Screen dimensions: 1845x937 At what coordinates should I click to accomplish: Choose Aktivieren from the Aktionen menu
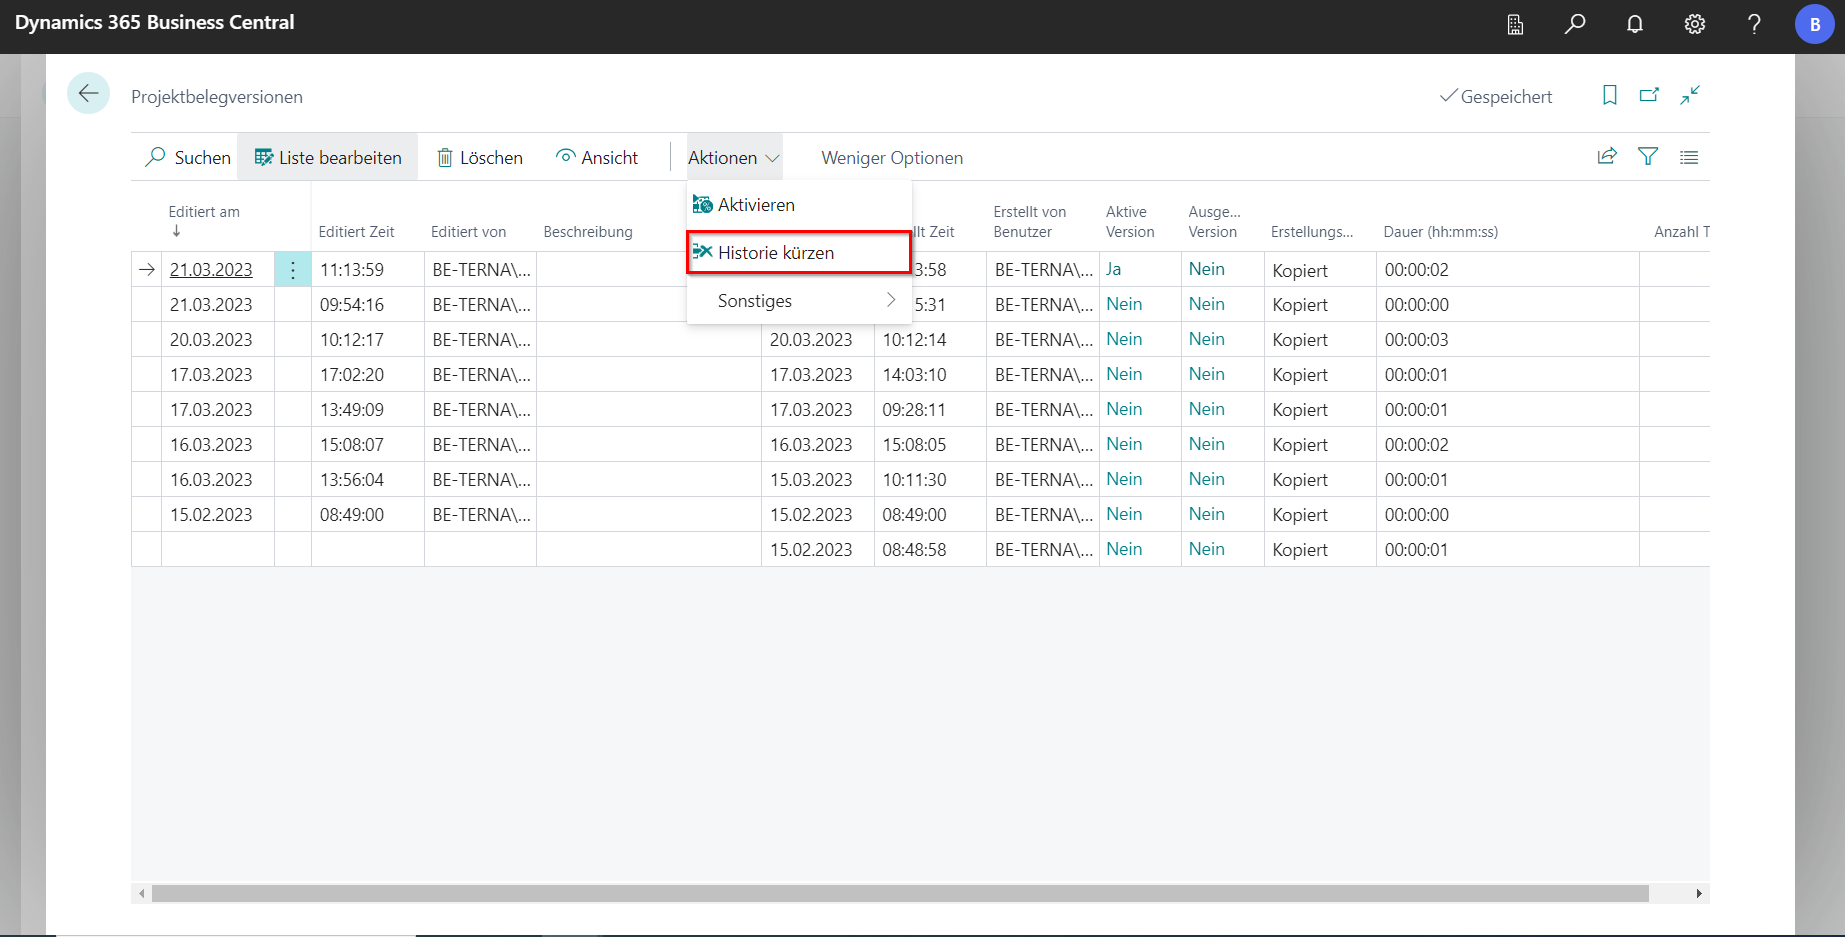click(x=756, y=205)
